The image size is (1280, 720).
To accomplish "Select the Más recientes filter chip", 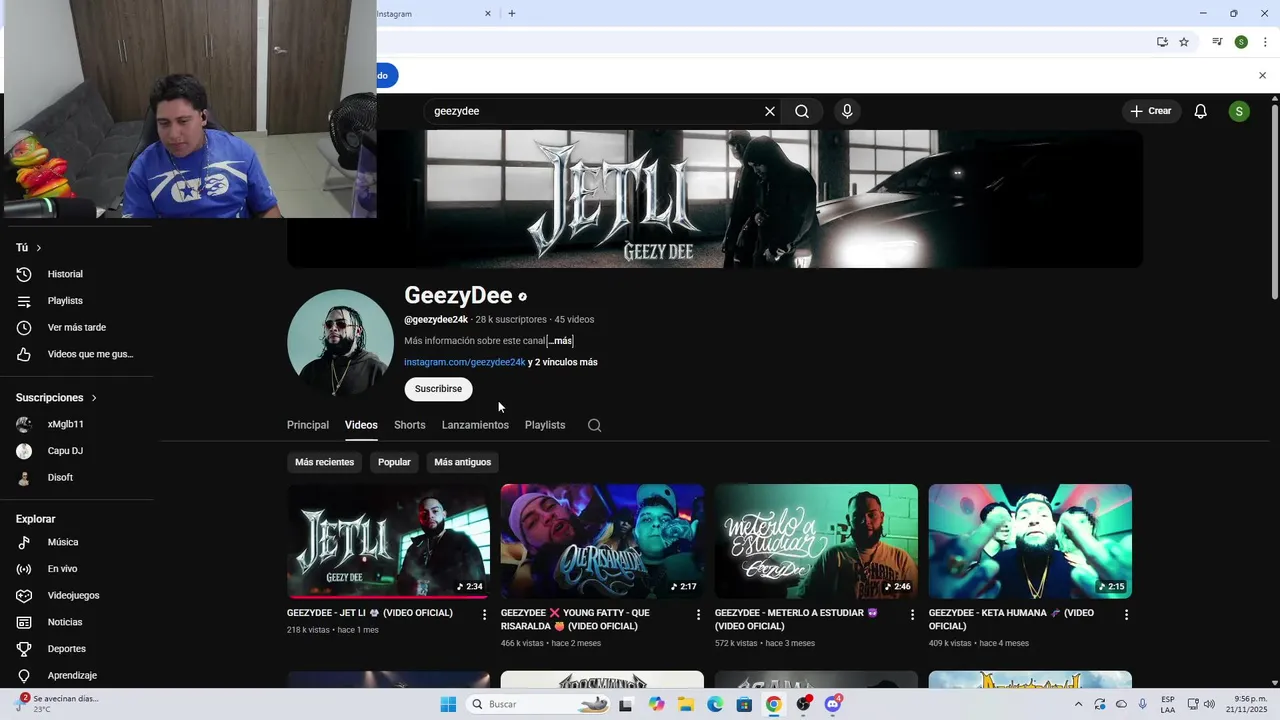I will point(324,462).
